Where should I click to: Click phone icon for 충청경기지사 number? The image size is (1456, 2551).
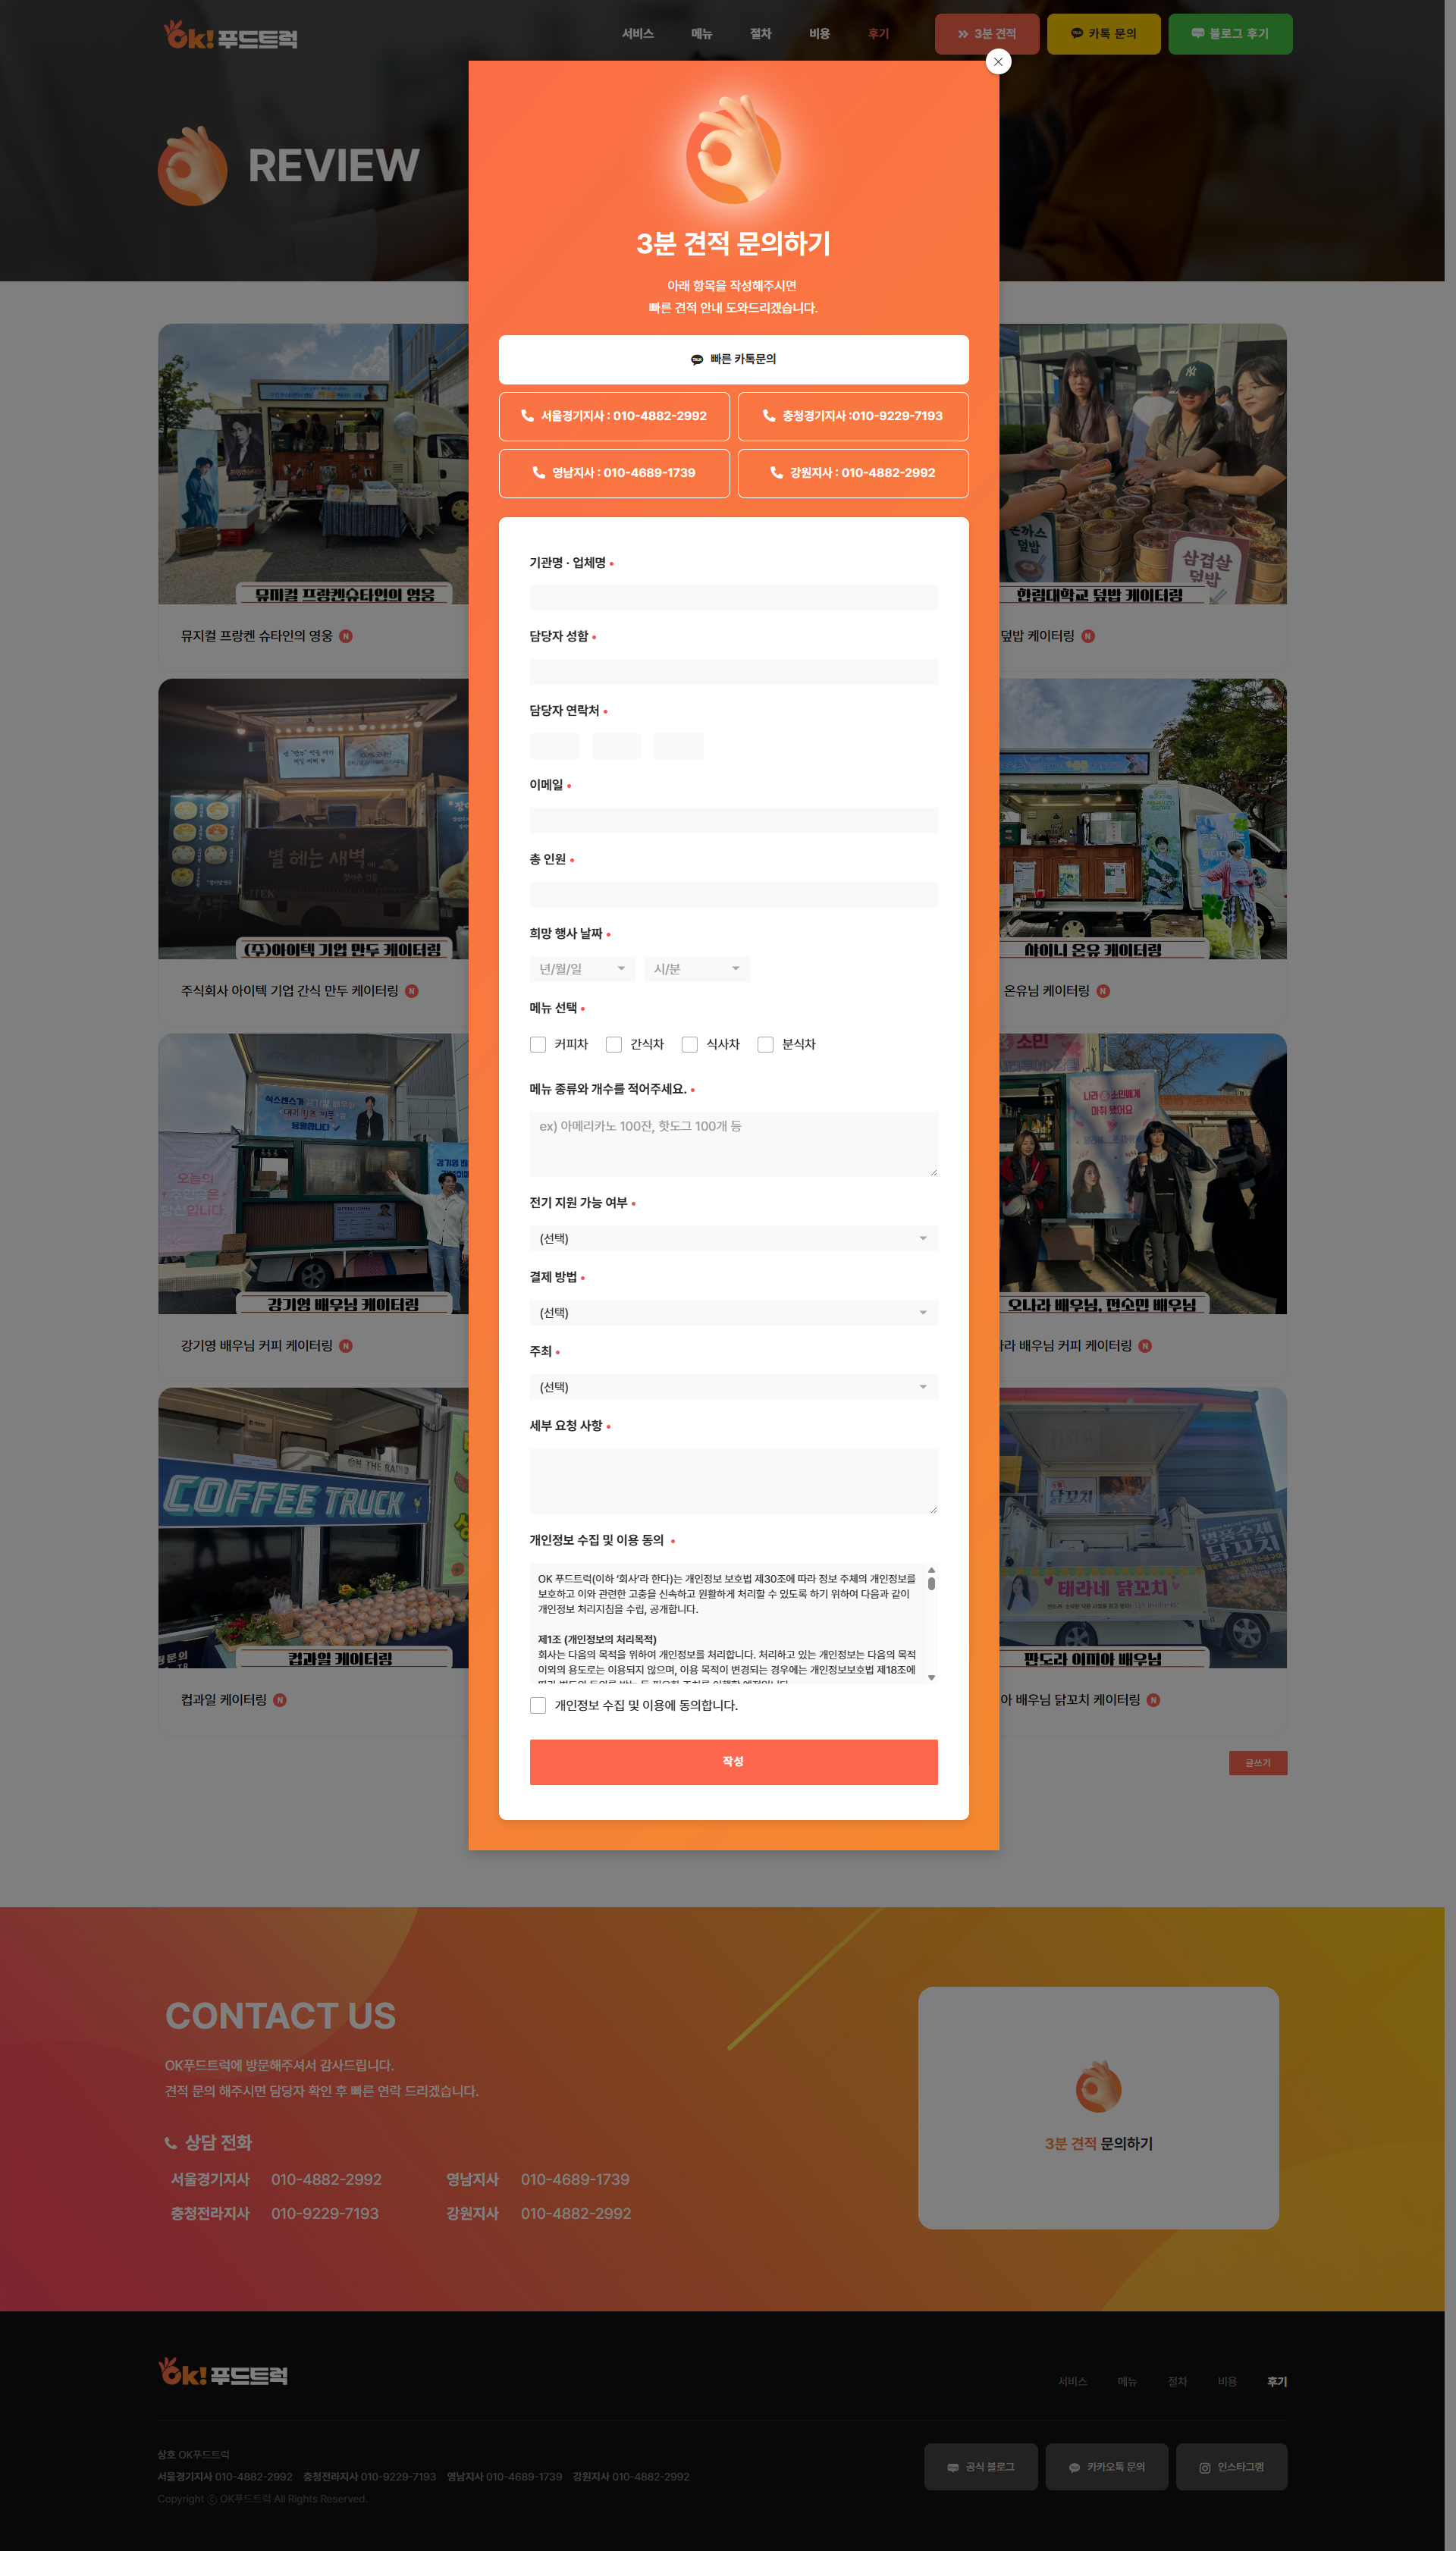768,416
